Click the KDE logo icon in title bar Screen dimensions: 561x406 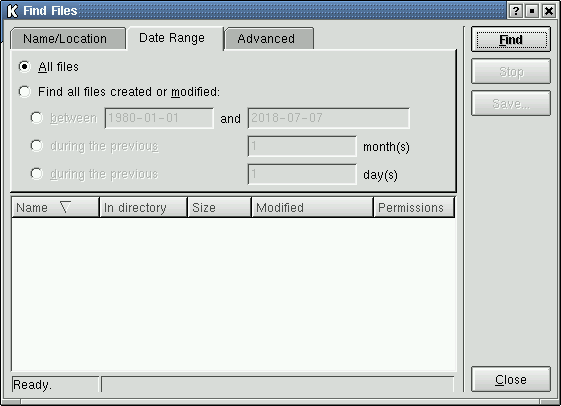12,11
